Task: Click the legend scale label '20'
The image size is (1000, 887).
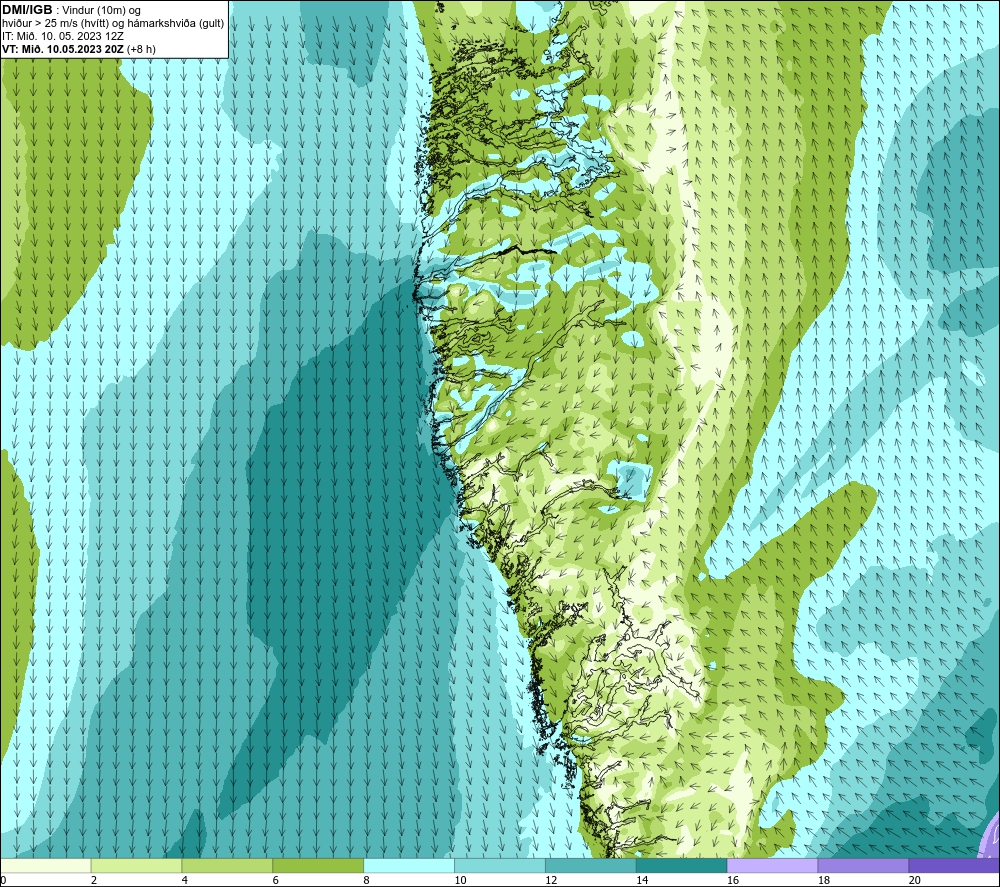Action: (x=915, y=880)
